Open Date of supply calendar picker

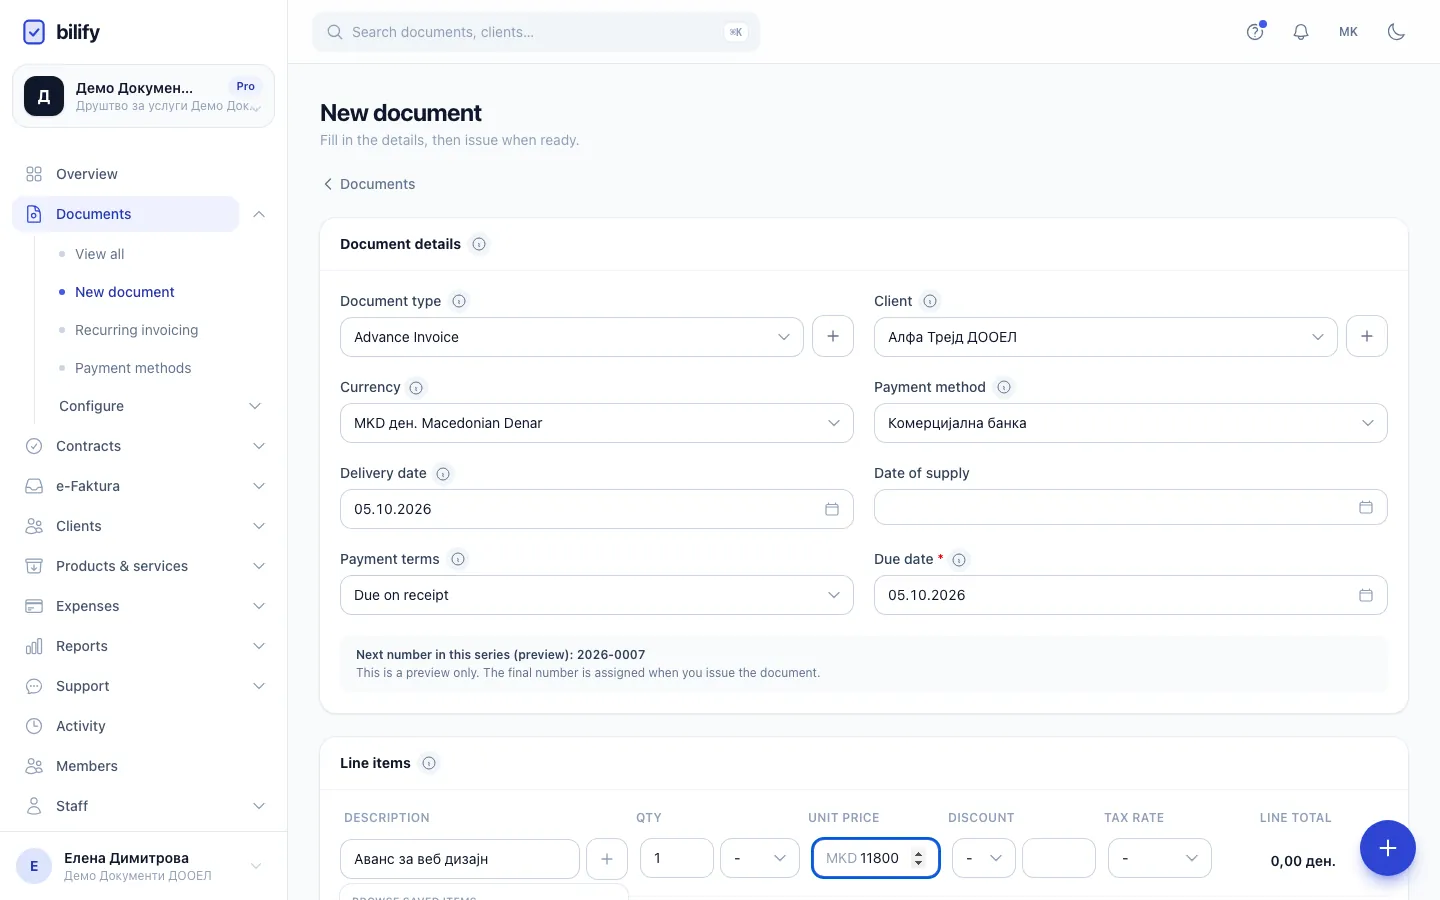[1366, 507]
